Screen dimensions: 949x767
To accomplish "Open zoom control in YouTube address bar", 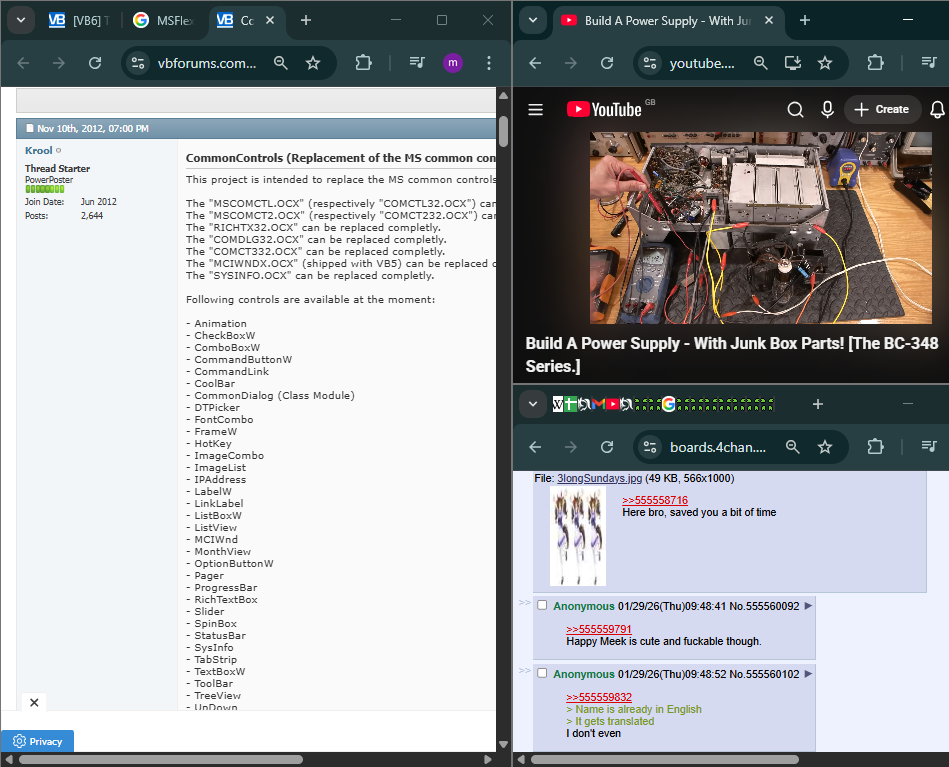I will (x=761, y=63).
